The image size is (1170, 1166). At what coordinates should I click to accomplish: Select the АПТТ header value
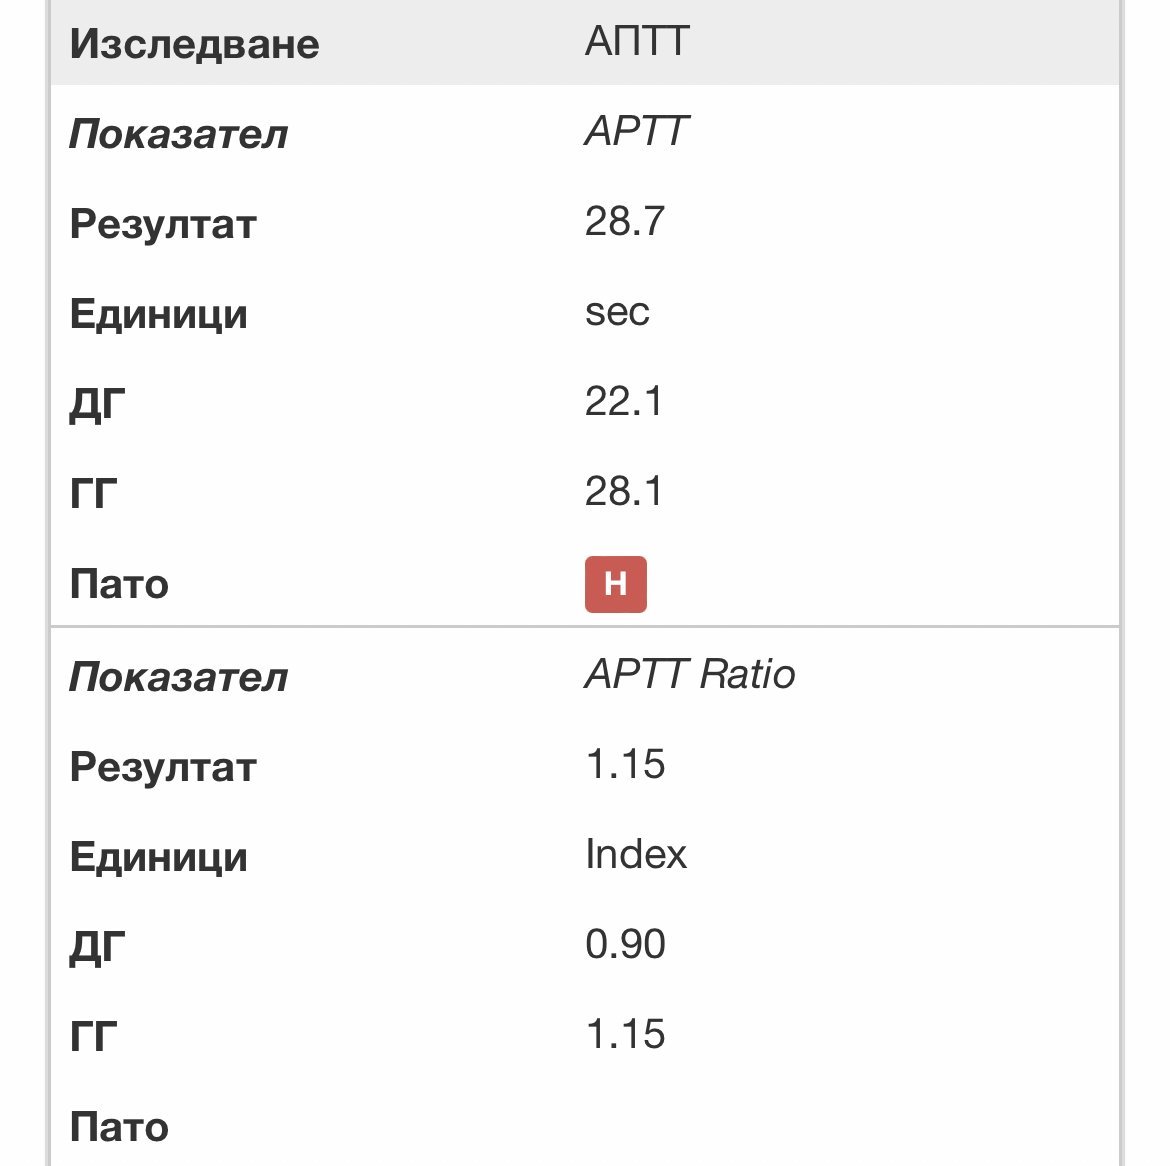tap(637, 42)
